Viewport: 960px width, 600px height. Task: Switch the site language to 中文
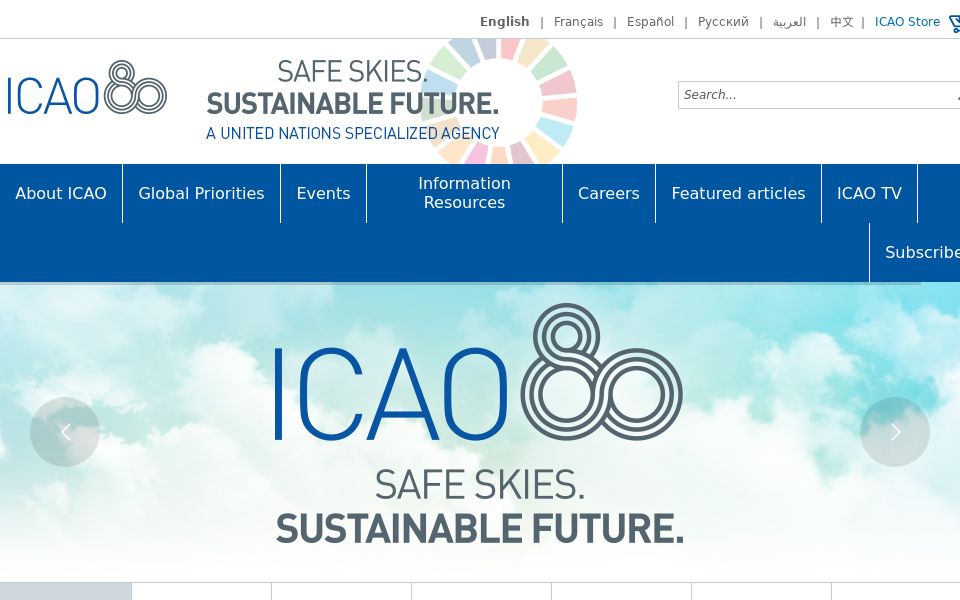click(841, 21)
